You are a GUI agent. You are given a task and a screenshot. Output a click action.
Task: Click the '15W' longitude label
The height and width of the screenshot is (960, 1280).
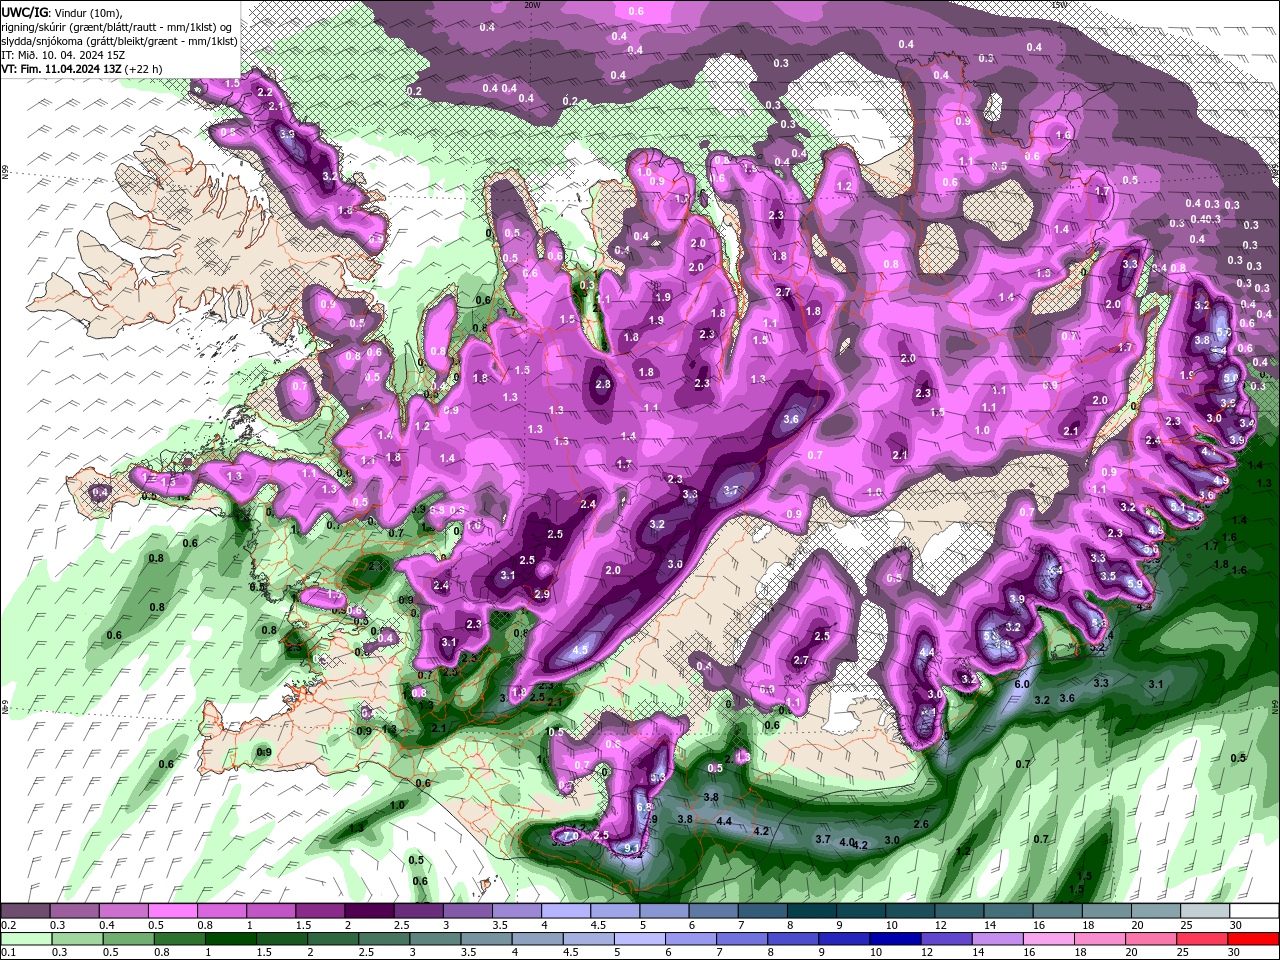click(1060, 5)
